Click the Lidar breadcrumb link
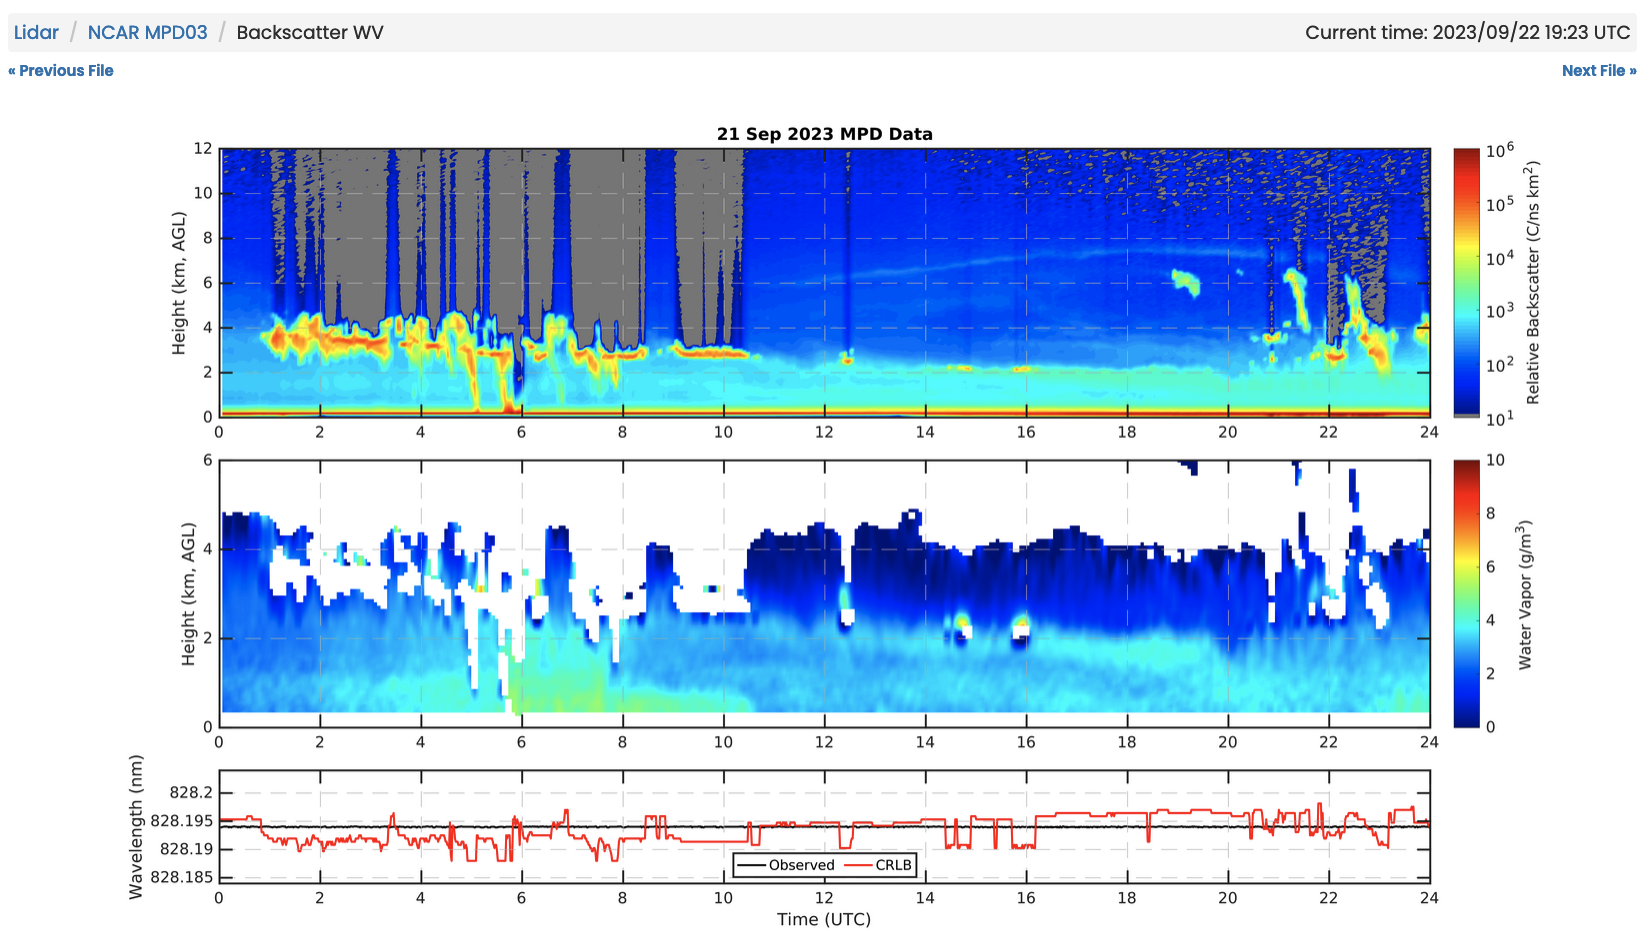 [36, 32]
